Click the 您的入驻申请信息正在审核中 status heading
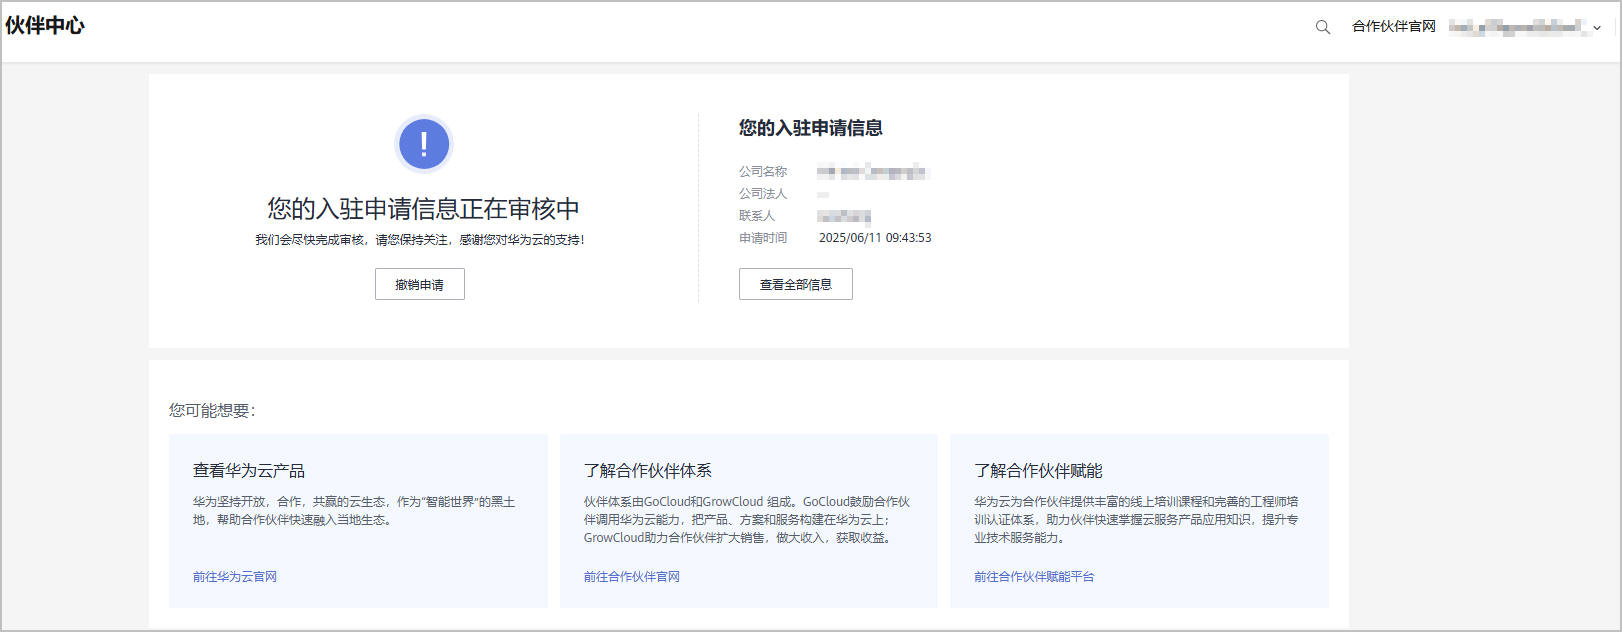This screenshot has height=632, width=1622. point(423,209)
